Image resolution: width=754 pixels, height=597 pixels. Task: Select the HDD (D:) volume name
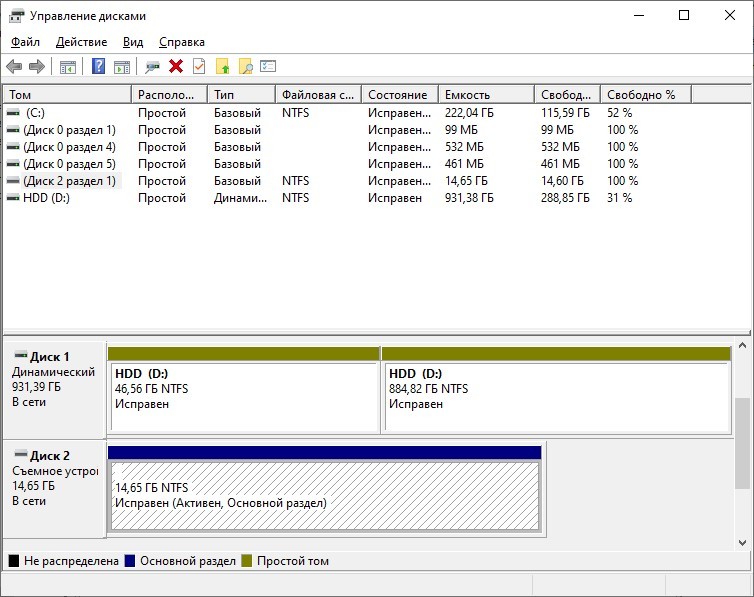coord(46,198)
